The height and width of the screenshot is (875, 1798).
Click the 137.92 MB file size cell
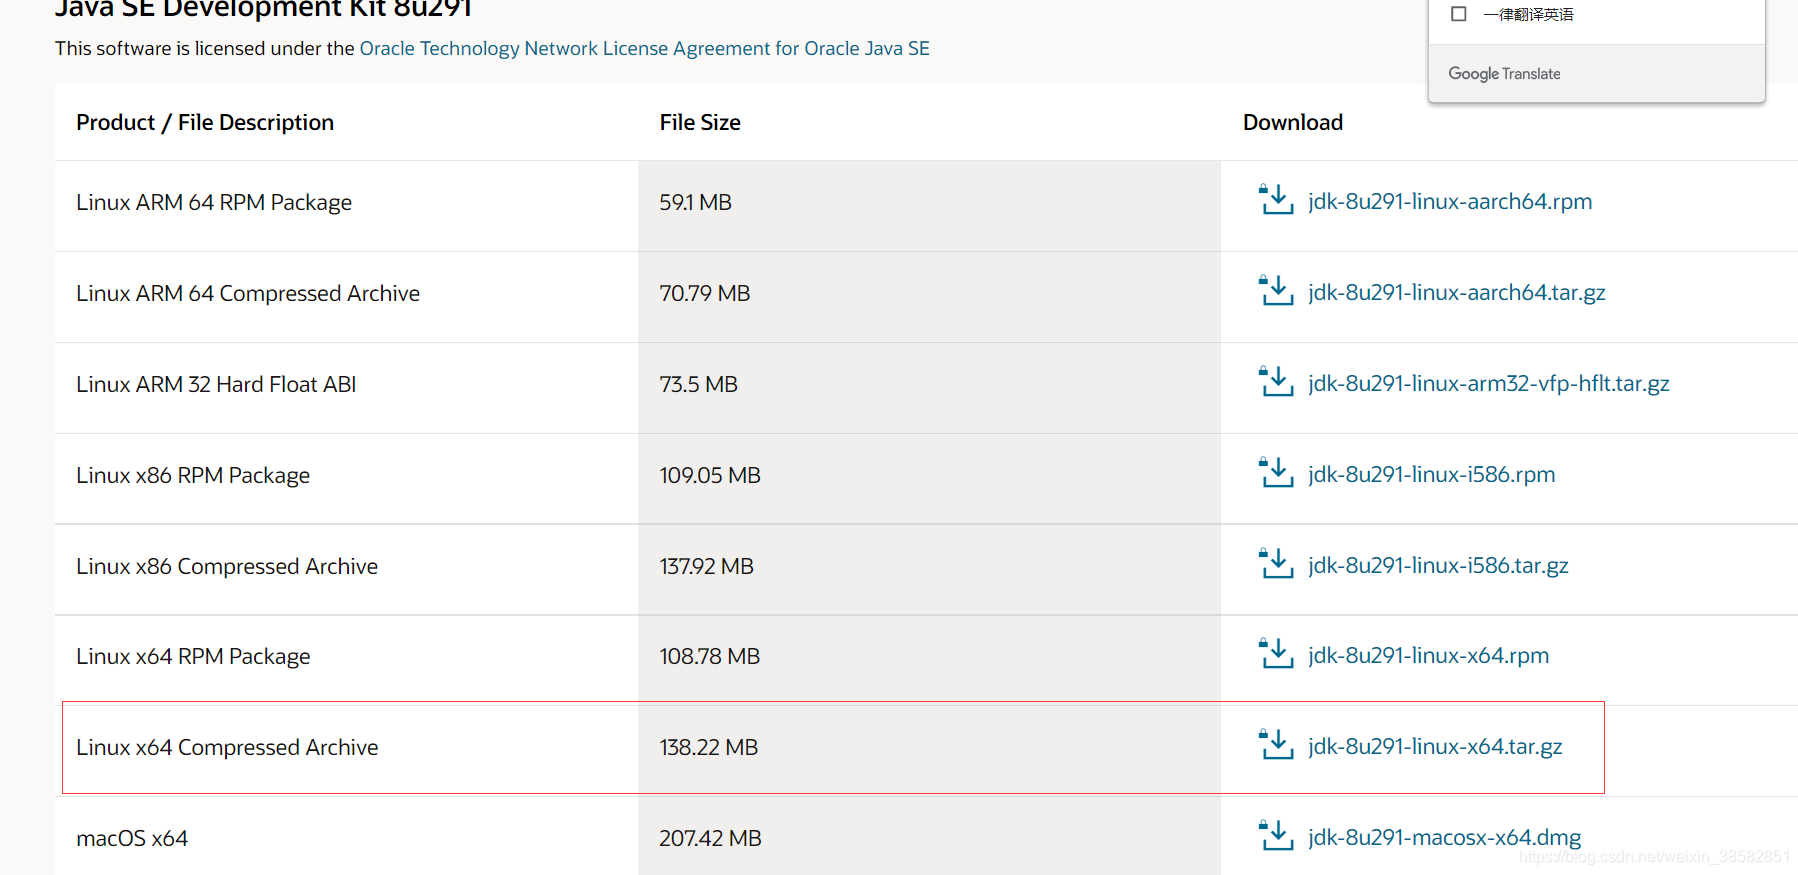click(x=929, y=570)
